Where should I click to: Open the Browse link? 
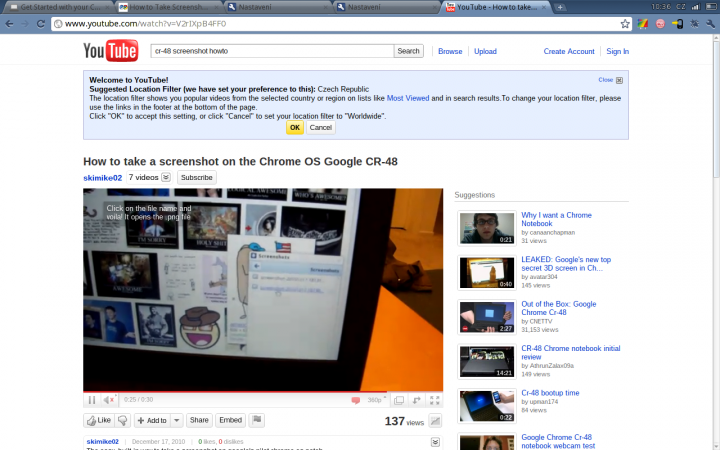point(450,51)
